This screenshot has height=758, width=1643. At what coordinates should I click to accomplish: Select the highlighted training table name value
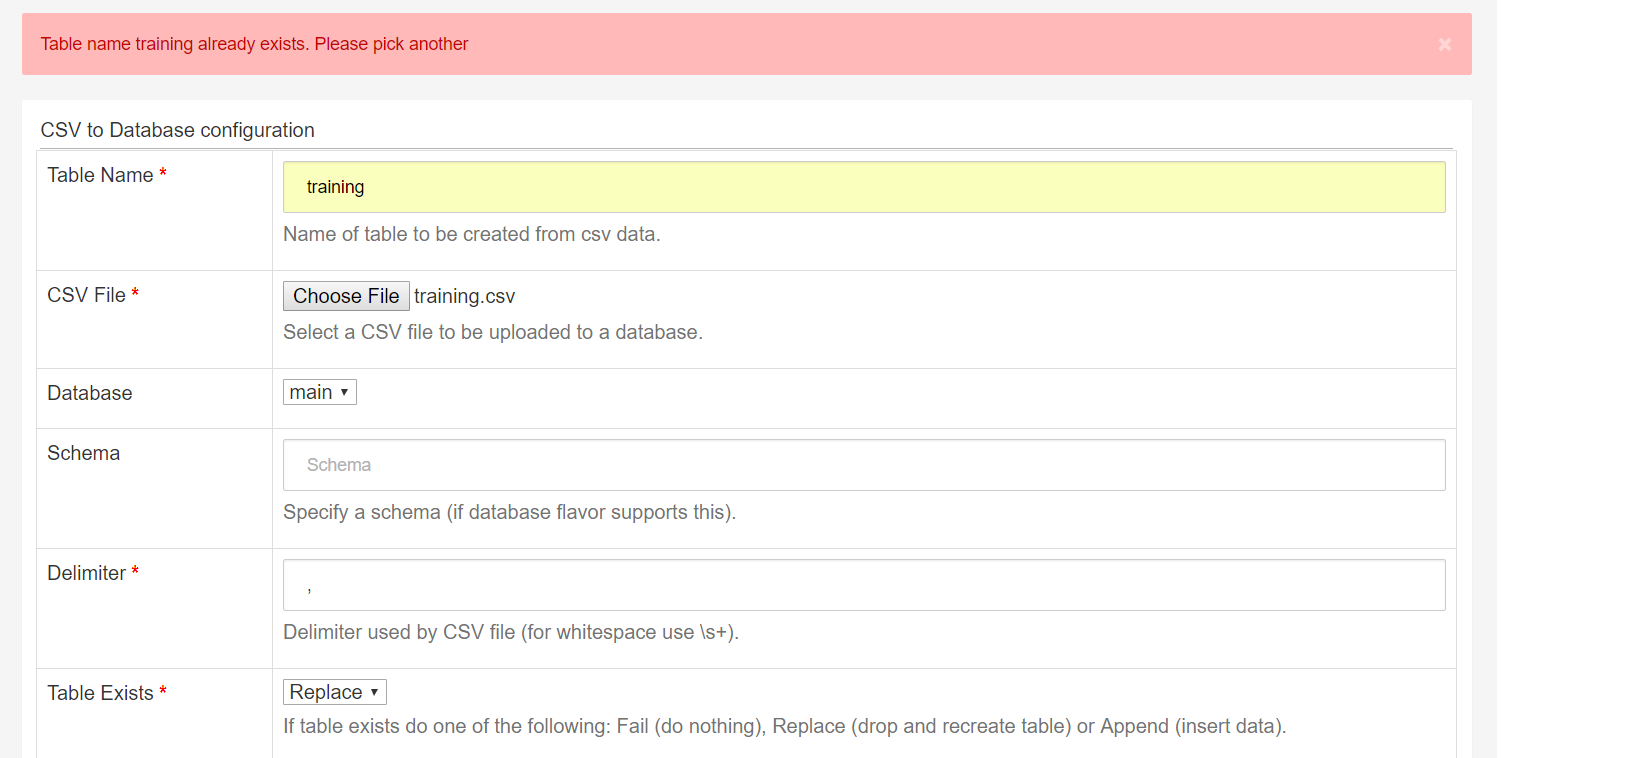tap(335, 186)
